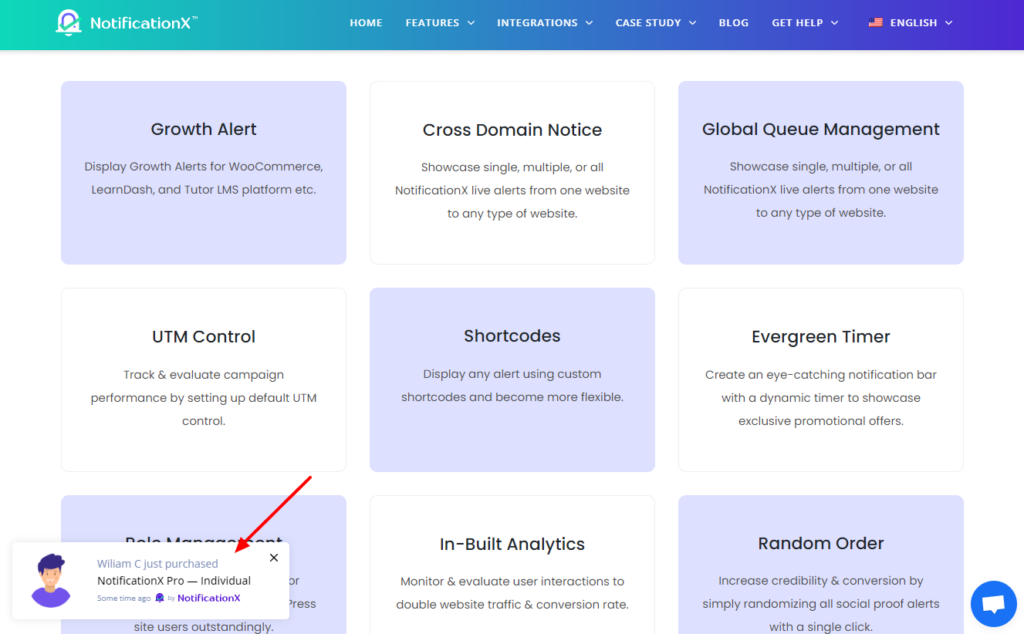Click the US flag icon beside English

click(875, 22)
